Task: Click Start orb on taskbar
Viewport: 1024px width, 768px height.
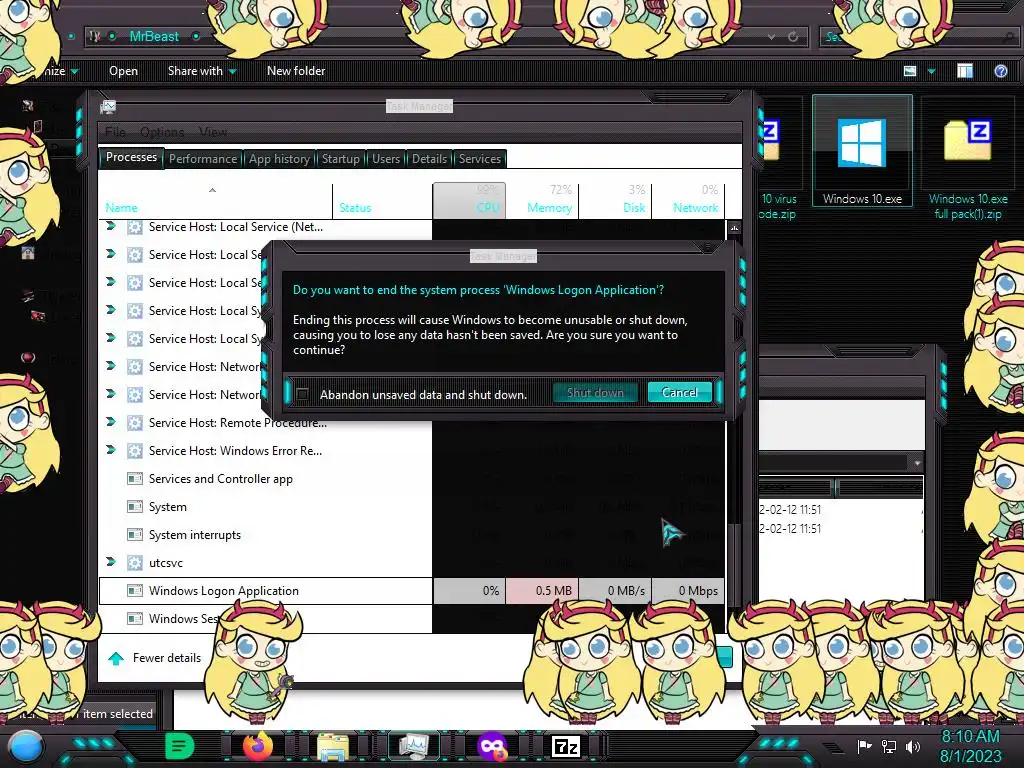Action: [25, 748]
